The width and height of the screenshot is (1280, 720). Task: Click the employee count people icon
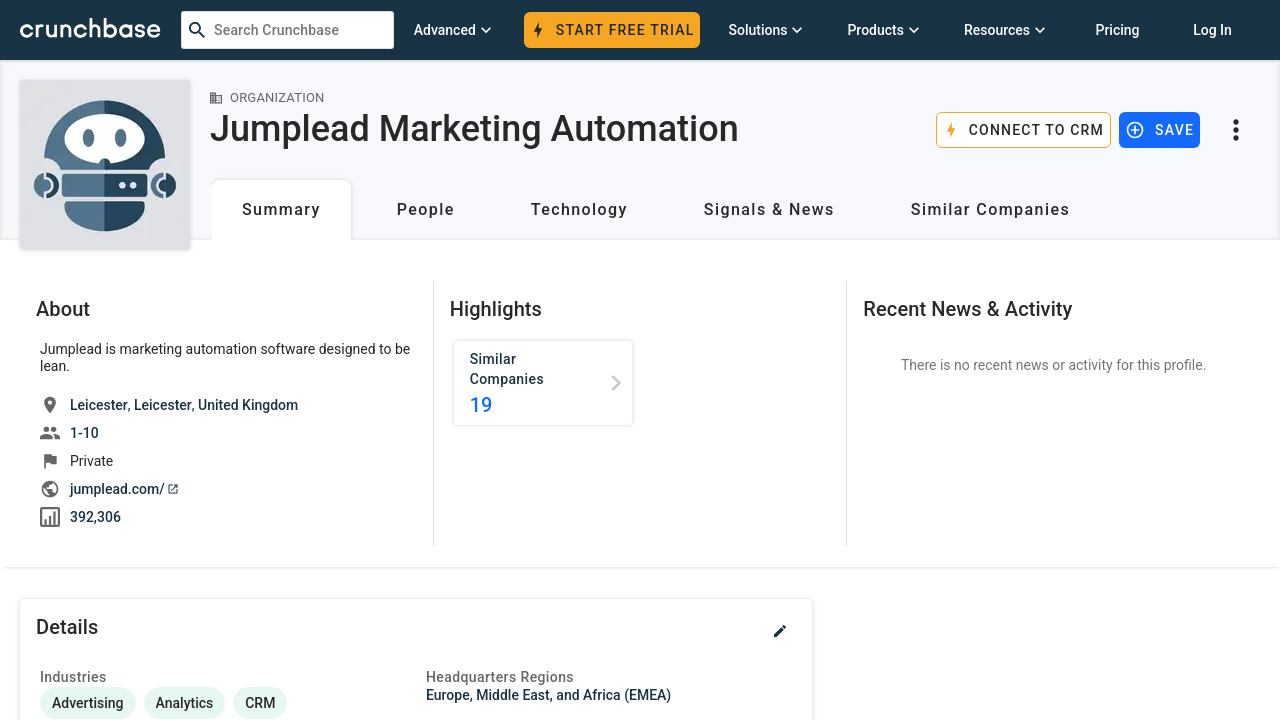[x=50, y=433]
